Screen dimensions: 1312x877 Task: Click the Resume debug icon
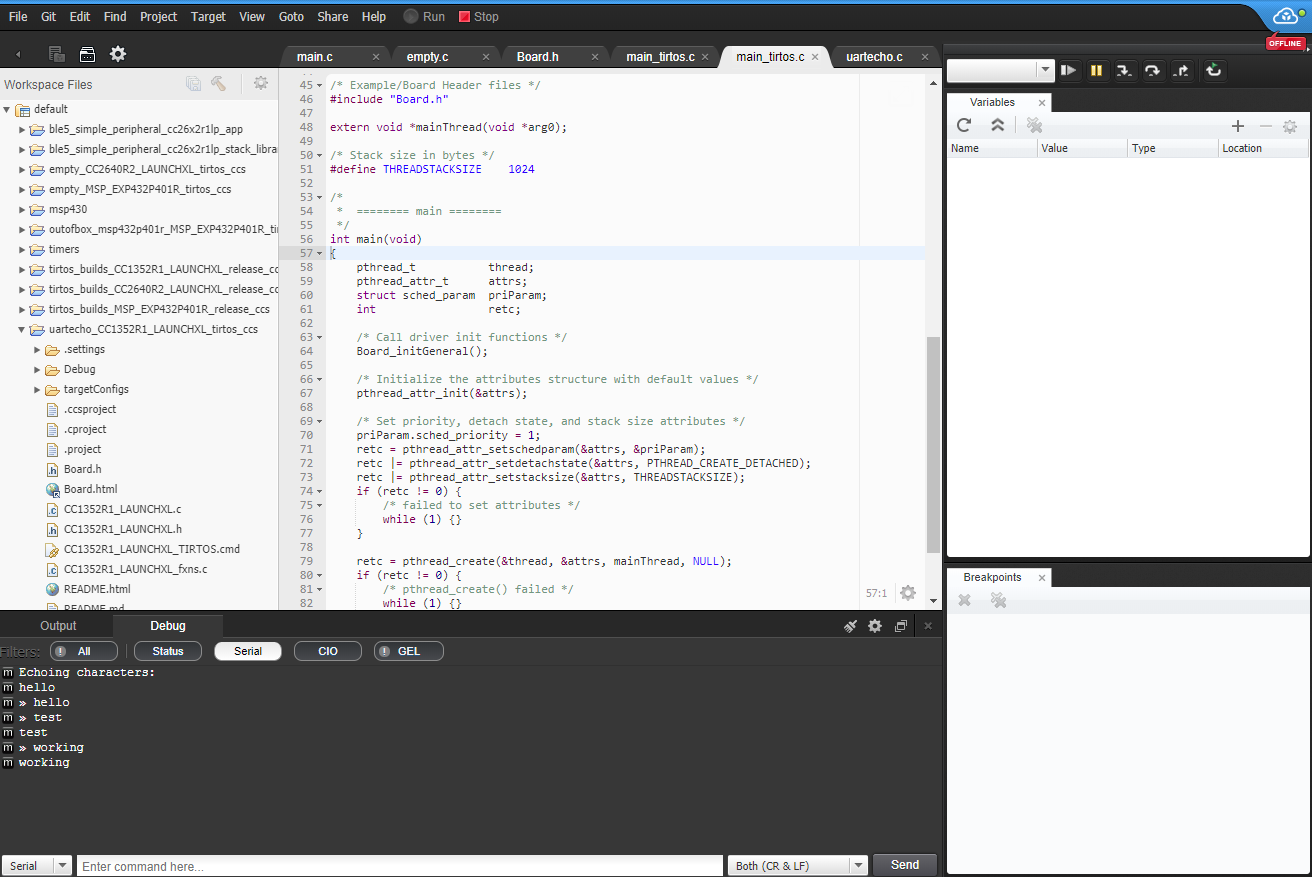pyautogui.click(x=1068, y=70)
